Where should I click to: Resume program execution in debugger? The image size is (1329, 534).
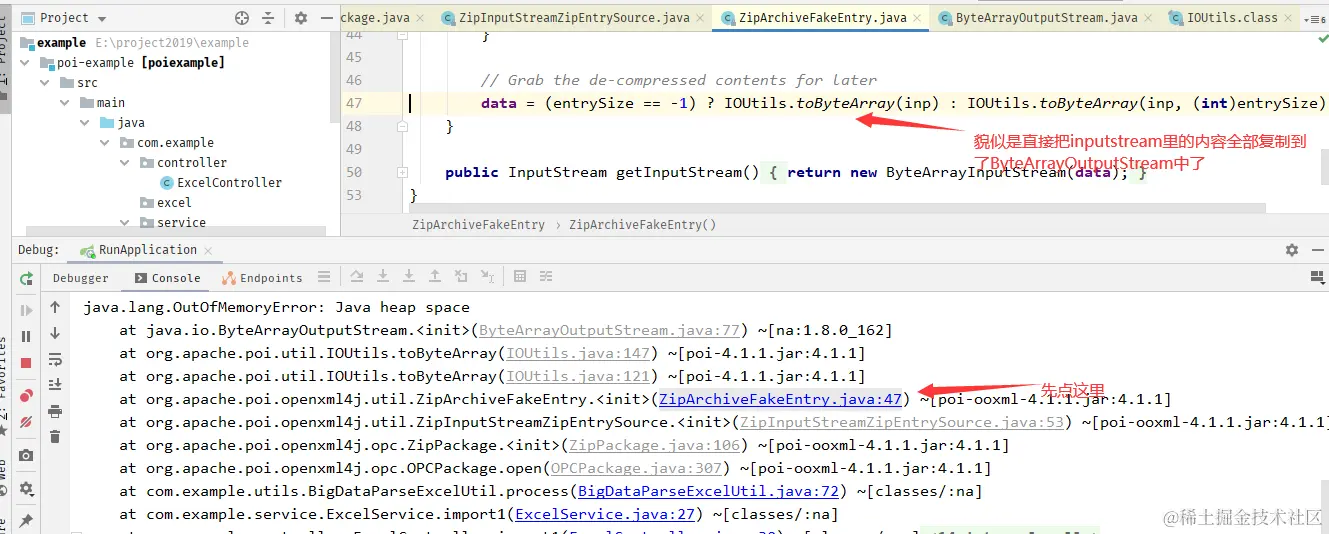pyautogui.click(x=26, y=311)
